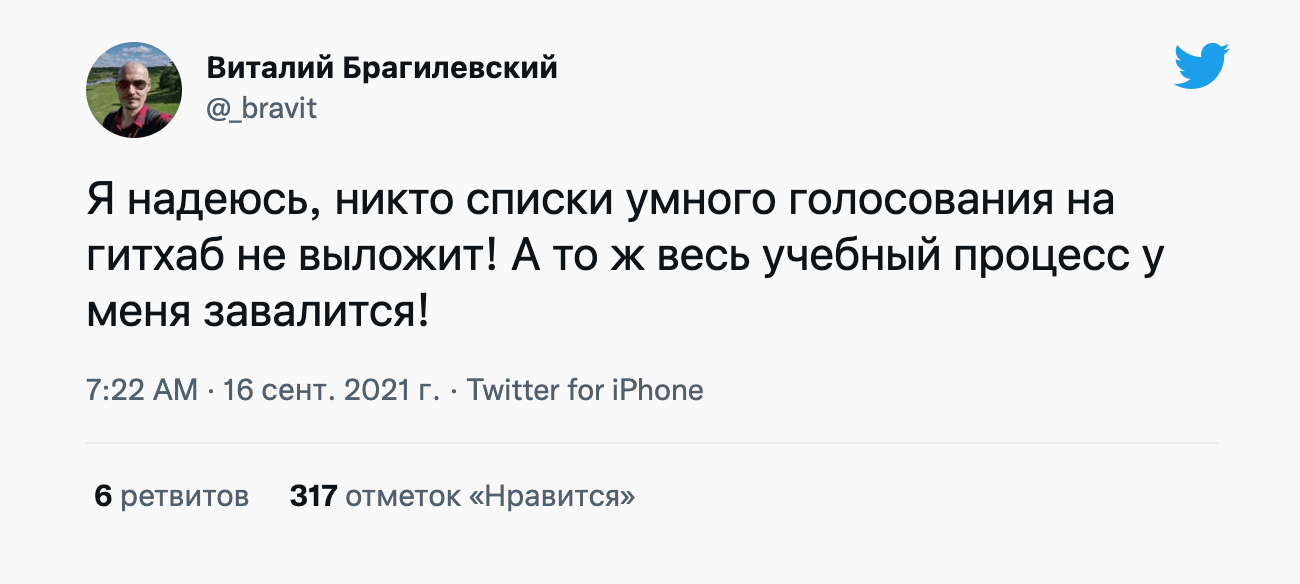Click the date 16 сент. 2021 г.

click(x=332, y=389)
